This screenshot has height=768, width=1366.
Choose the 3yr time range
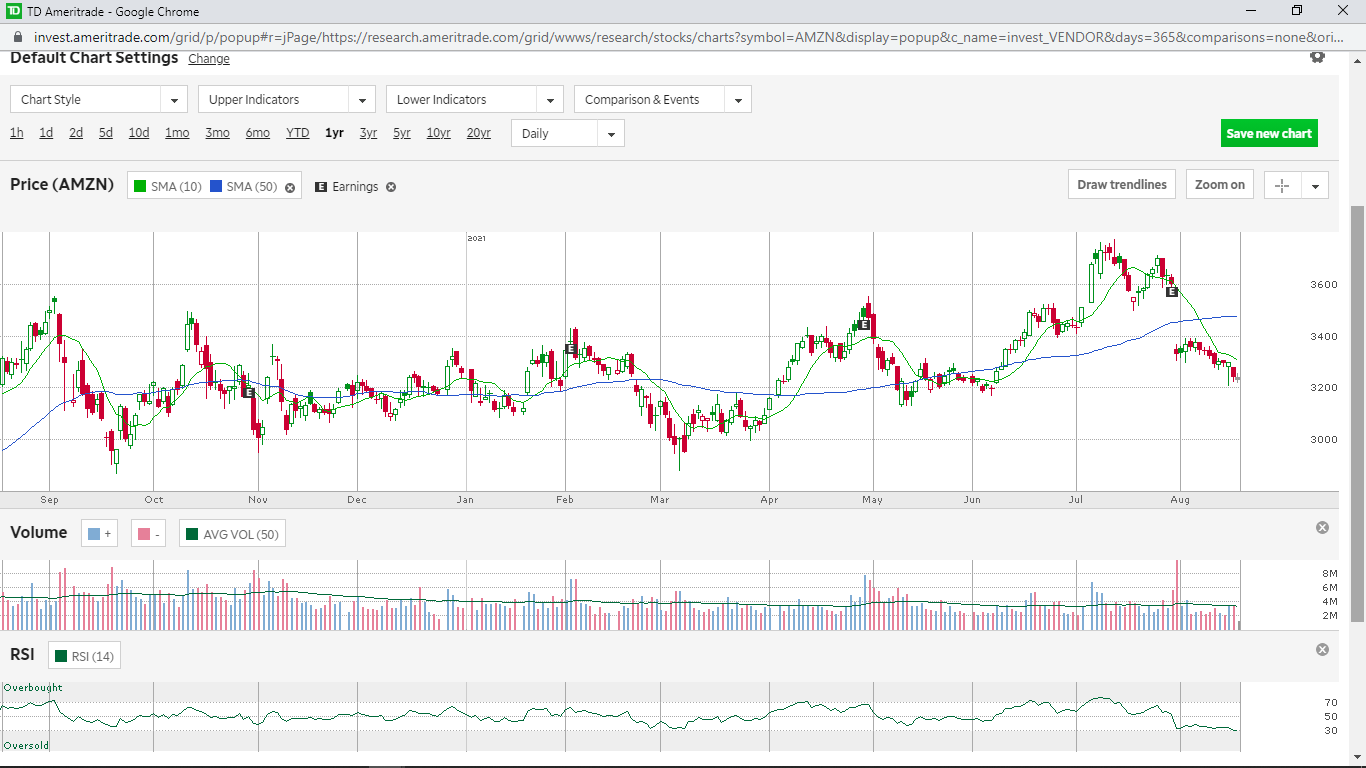[x=369, y=133]
